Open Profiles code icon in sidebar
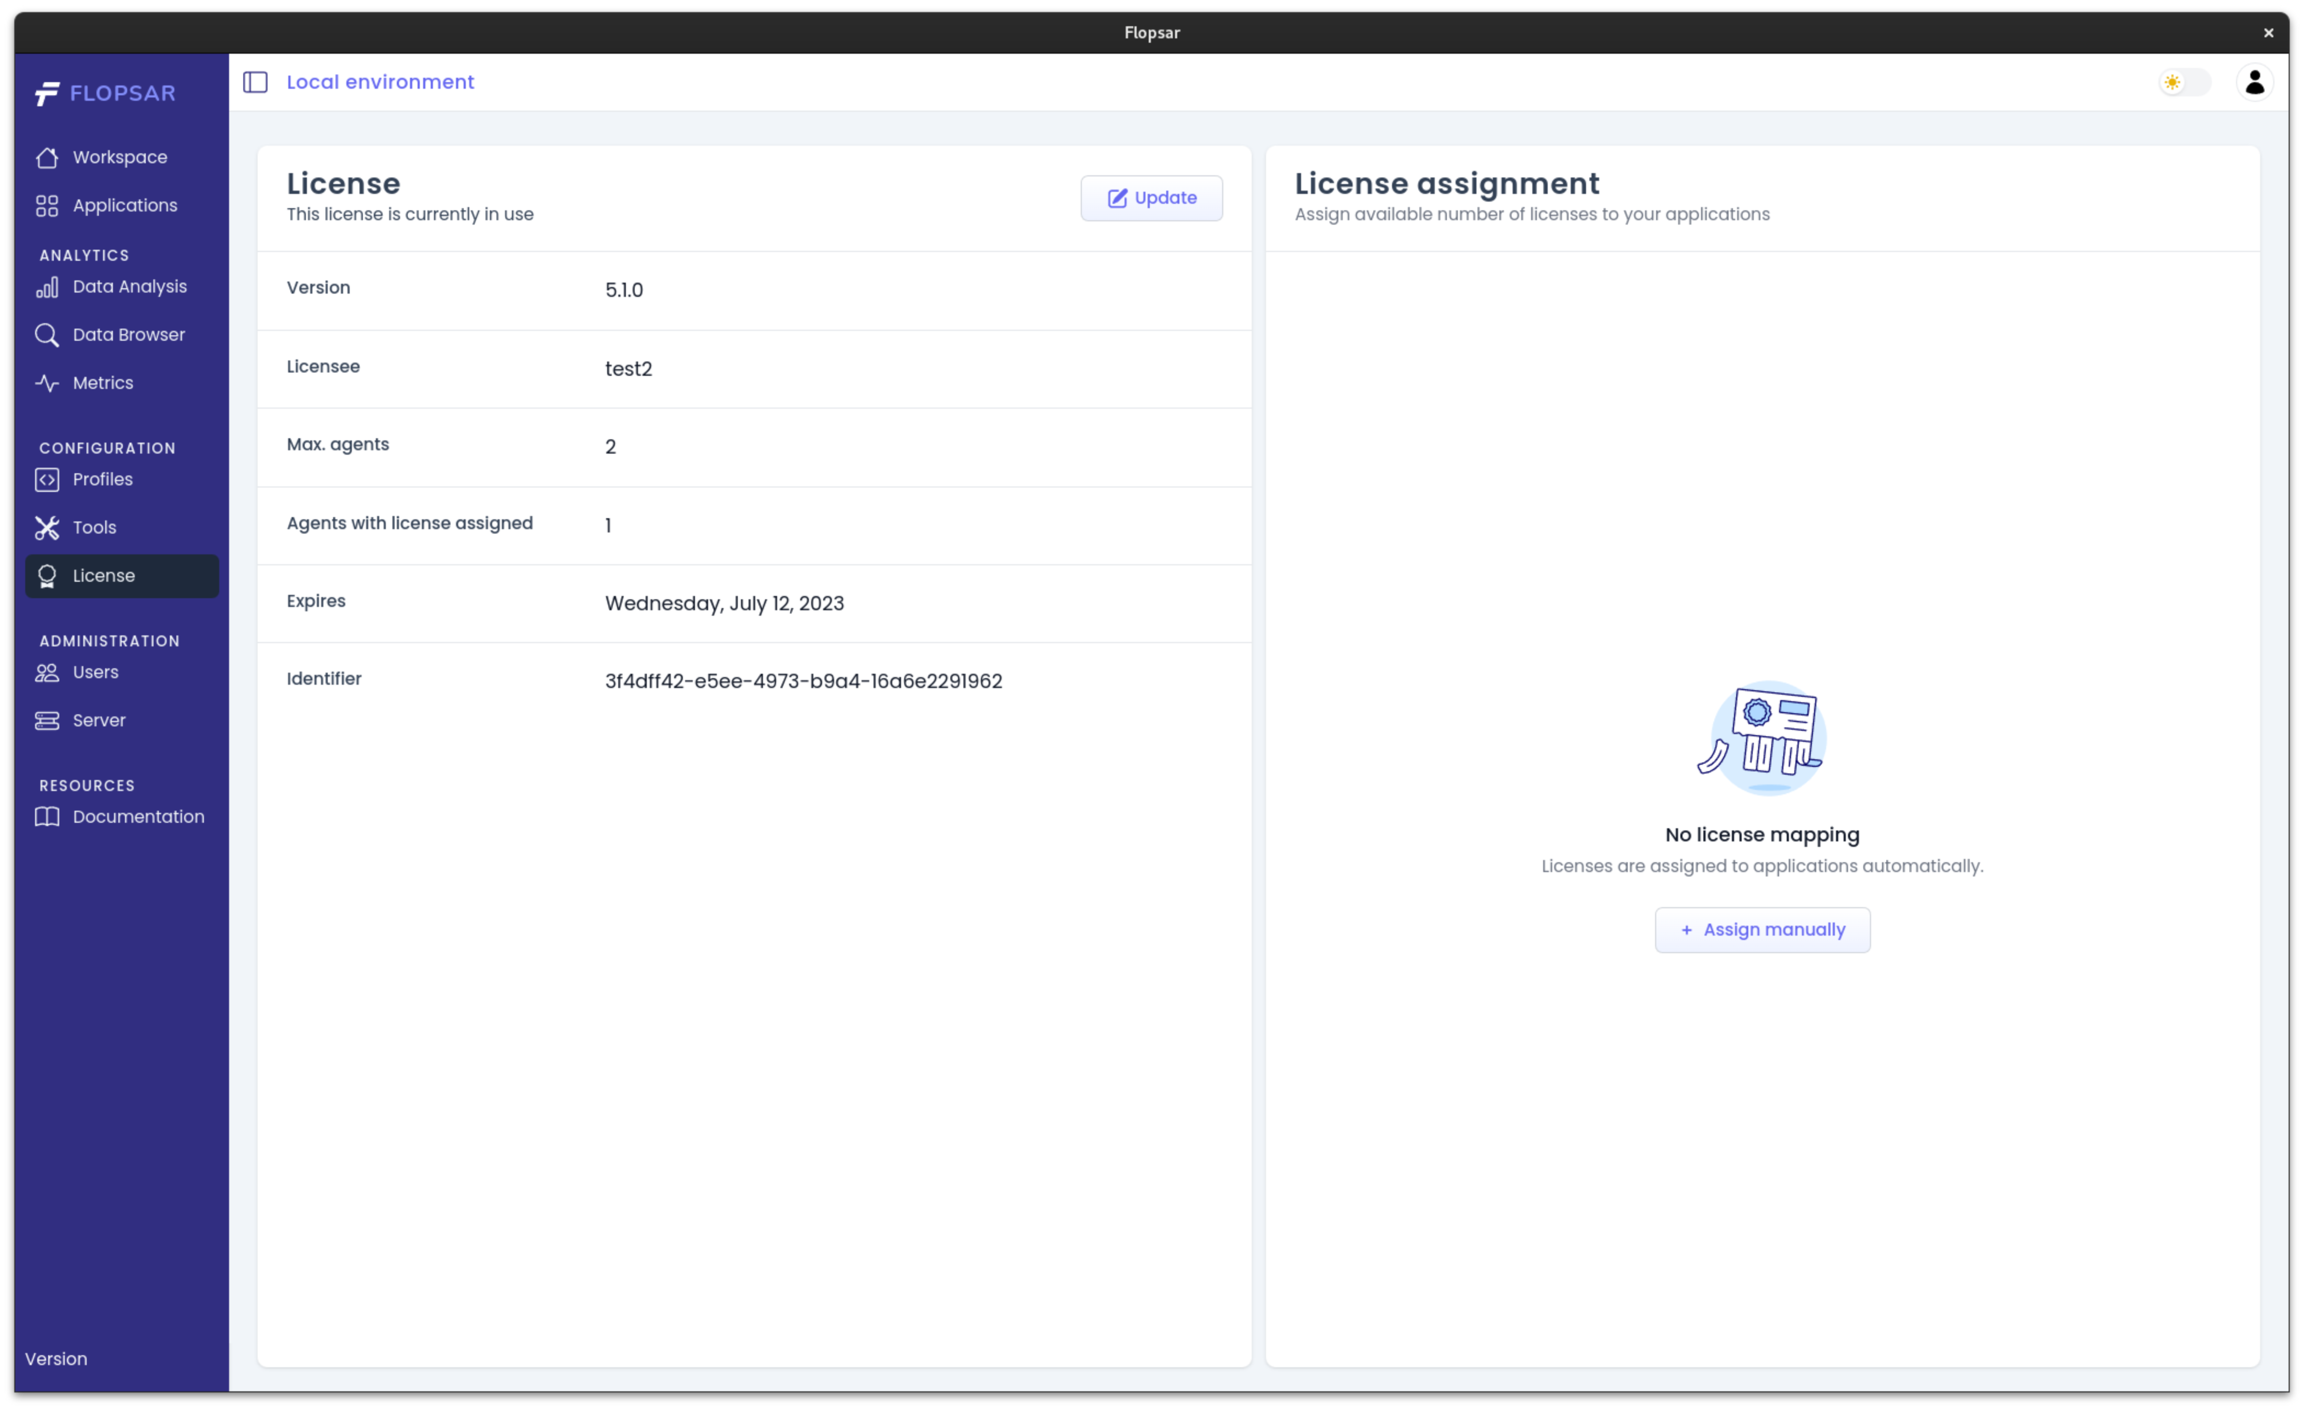2304x1410 pixels. (47, 480)
